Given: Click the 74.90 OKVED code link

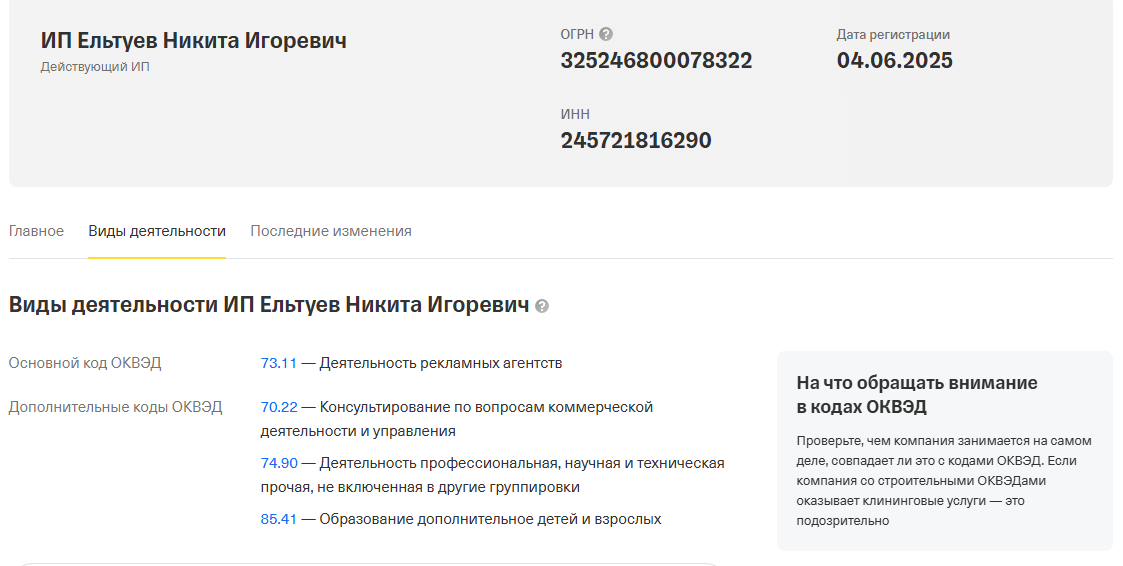Looking at the screenshot, I should (279, 463).
